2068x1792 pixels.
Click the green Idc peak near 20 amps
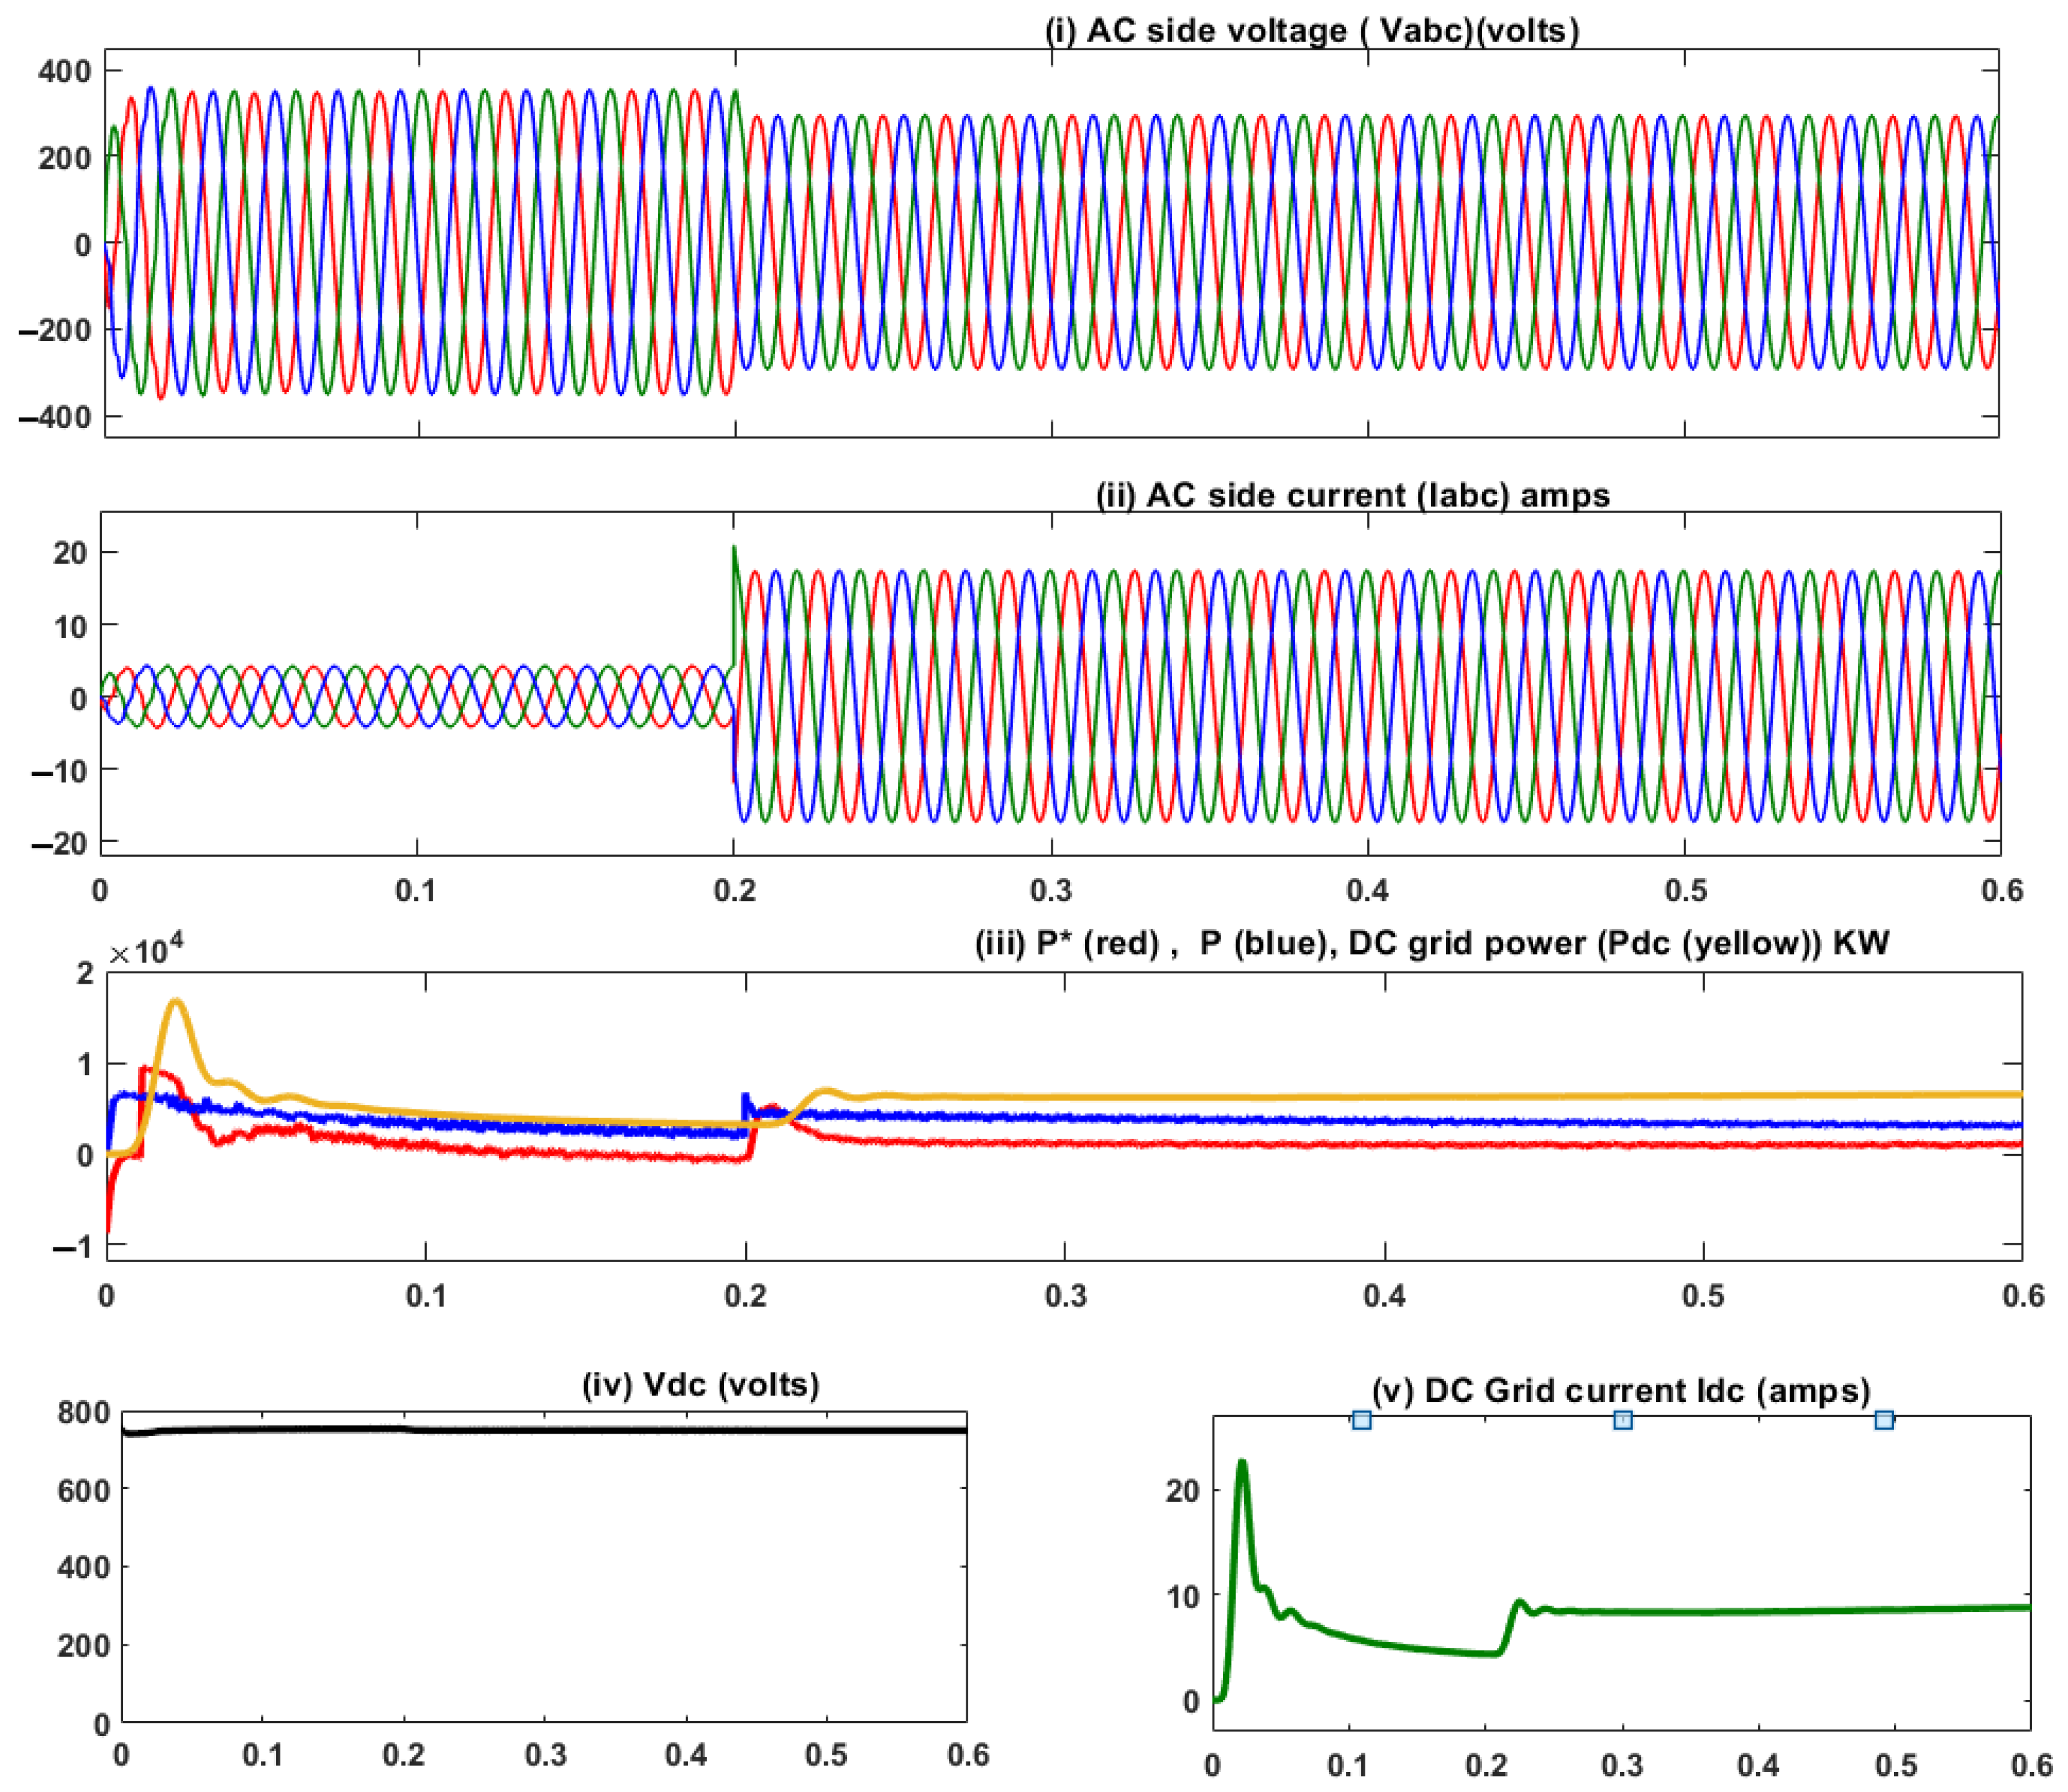click(x=1242, y=1464)
